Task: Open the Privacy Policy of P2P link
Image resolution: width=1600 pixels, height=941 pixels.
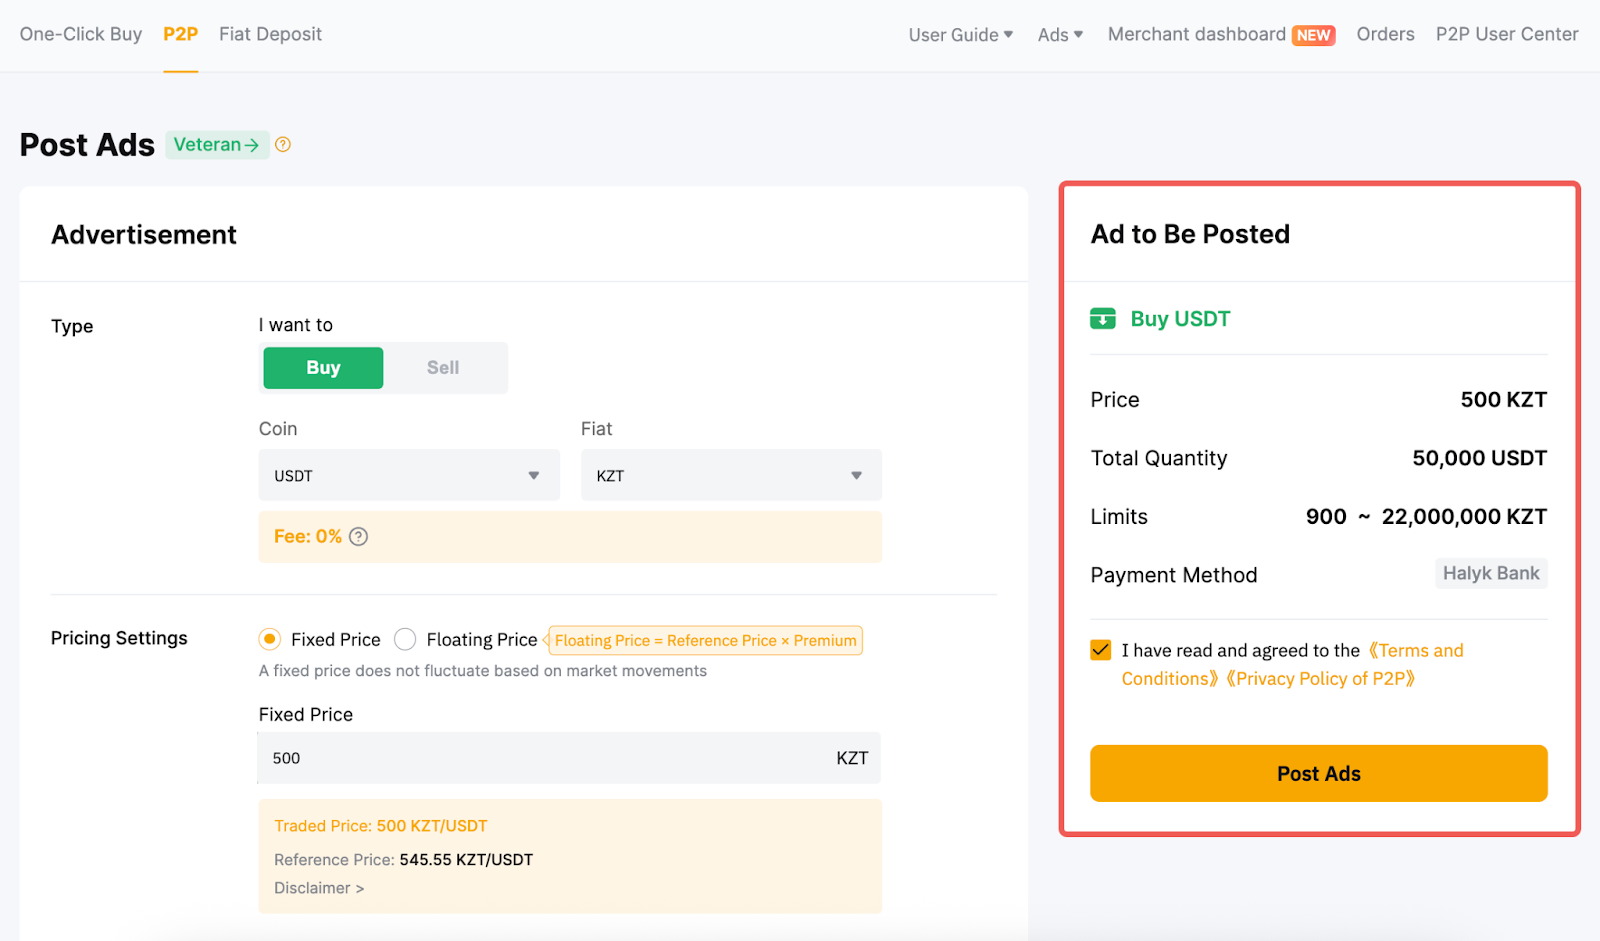Action: click(x=1320, y=679)
